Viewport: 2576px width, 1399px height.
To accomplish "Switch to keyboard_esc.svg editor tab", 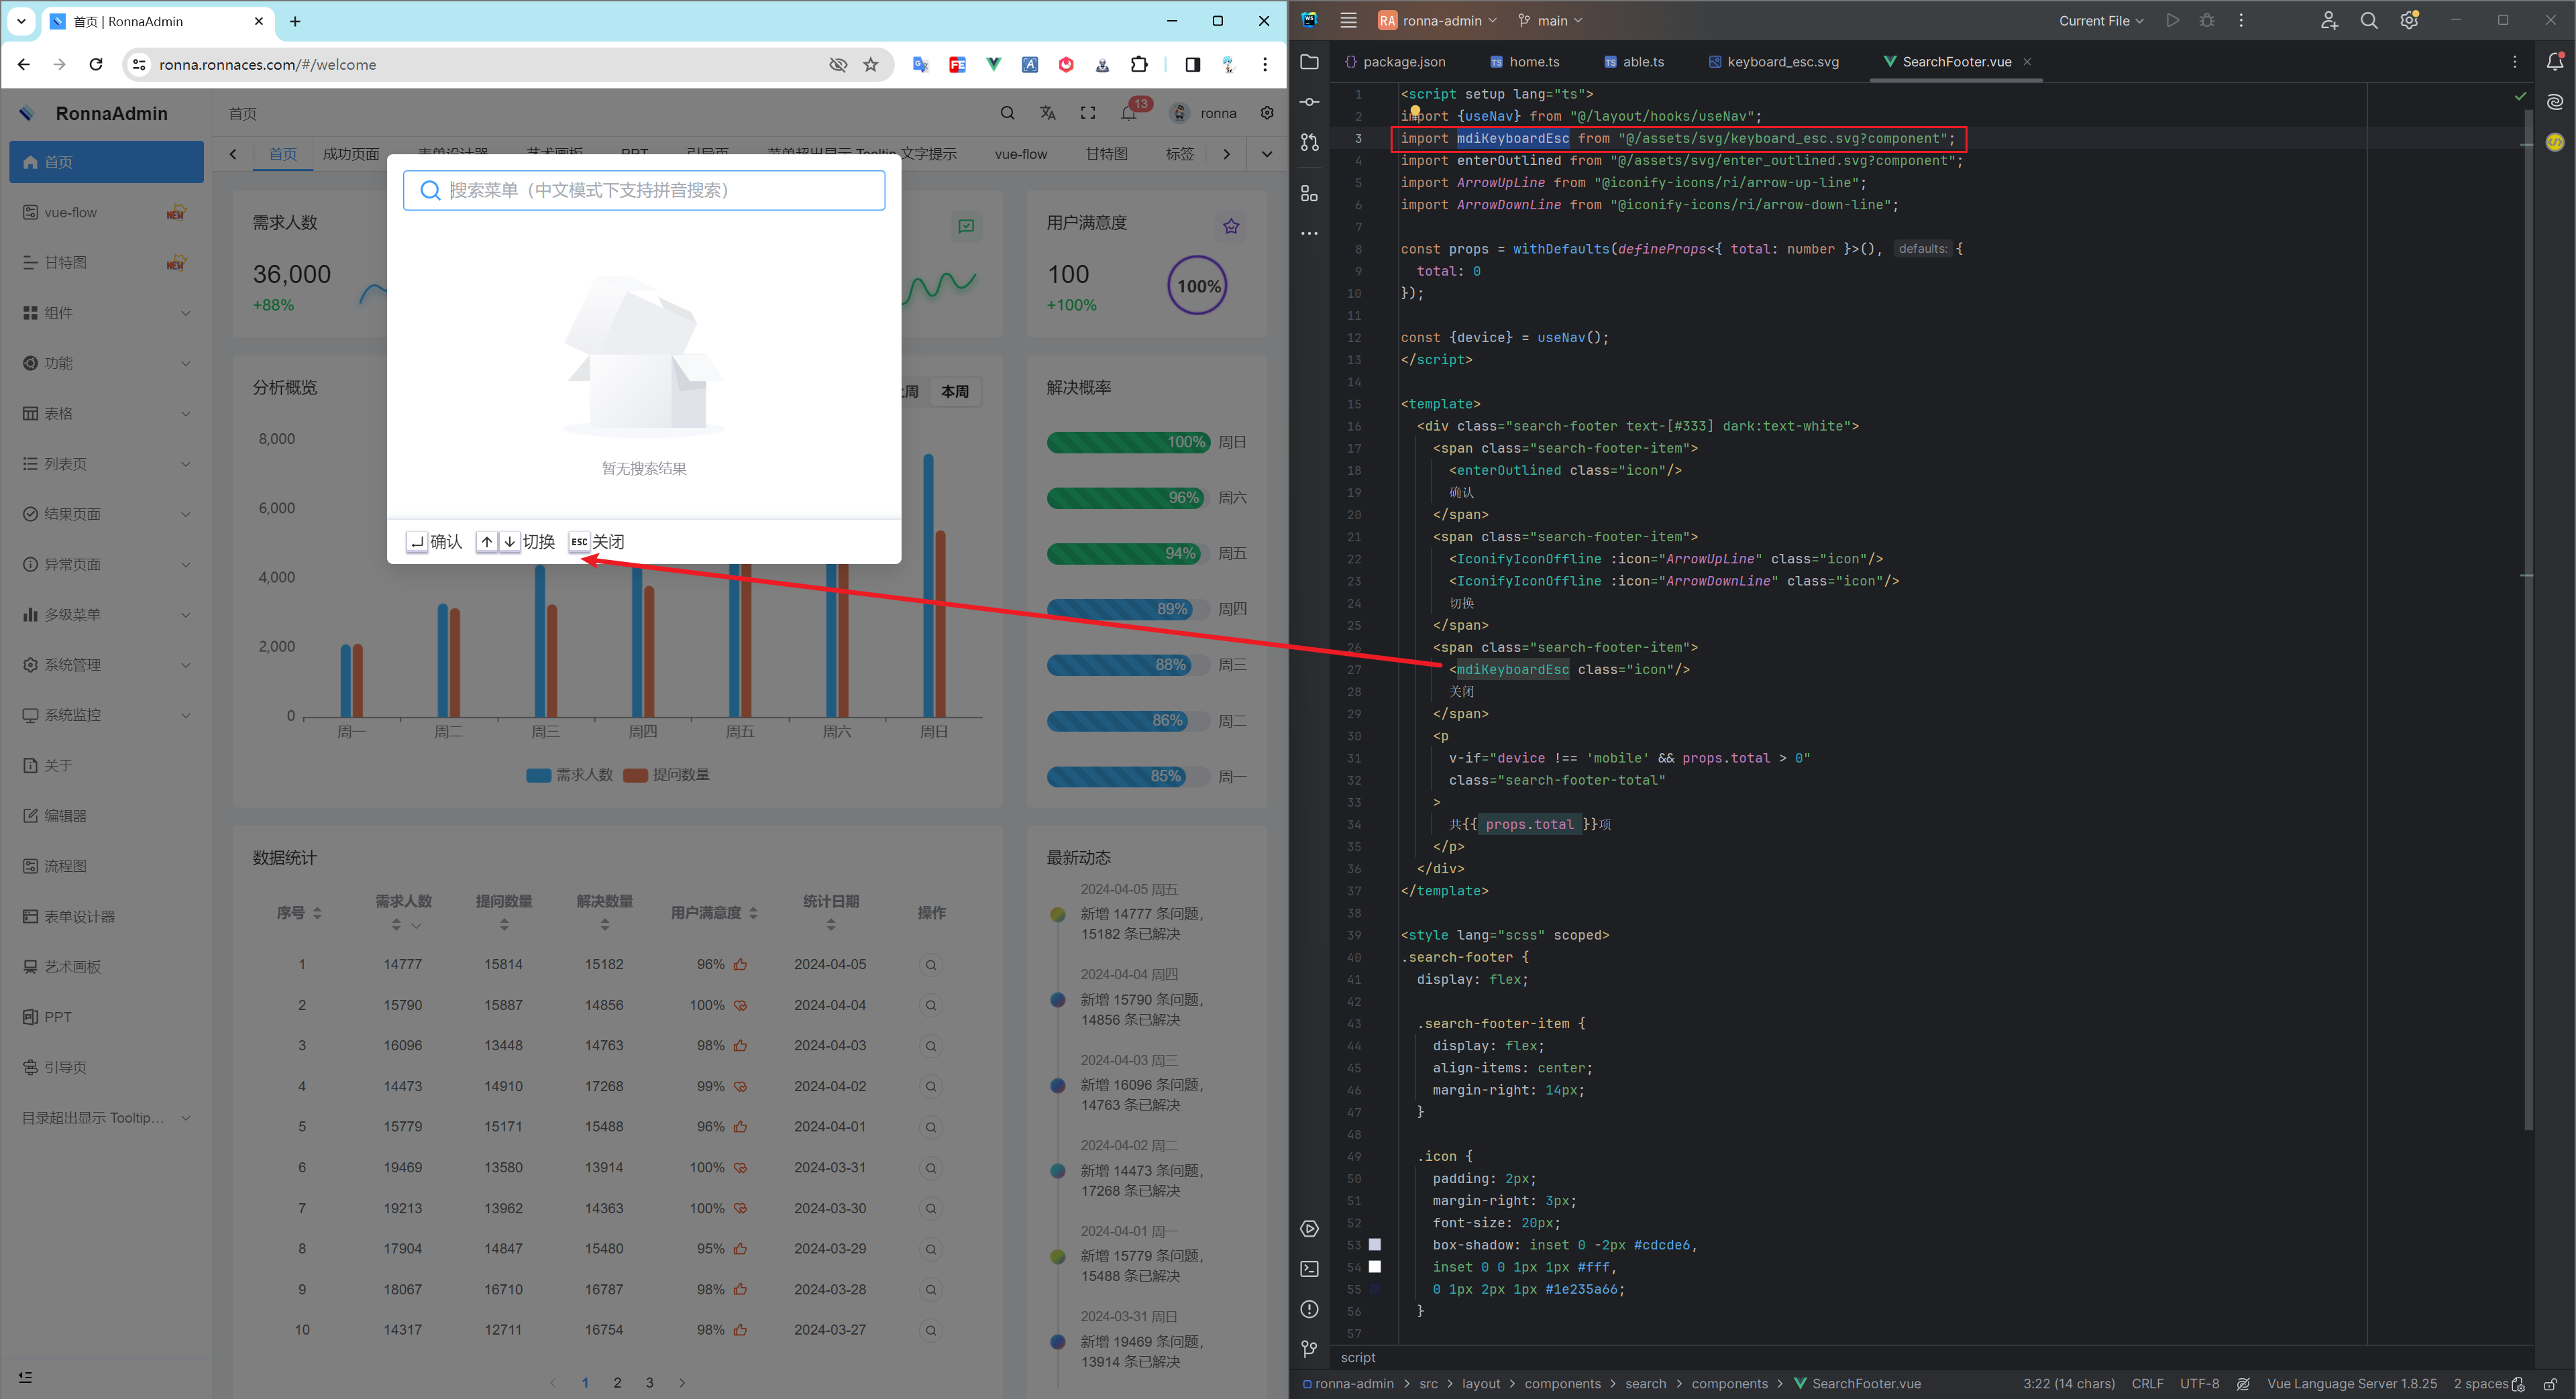I will pyautogui.click(x=1773, y=62).
